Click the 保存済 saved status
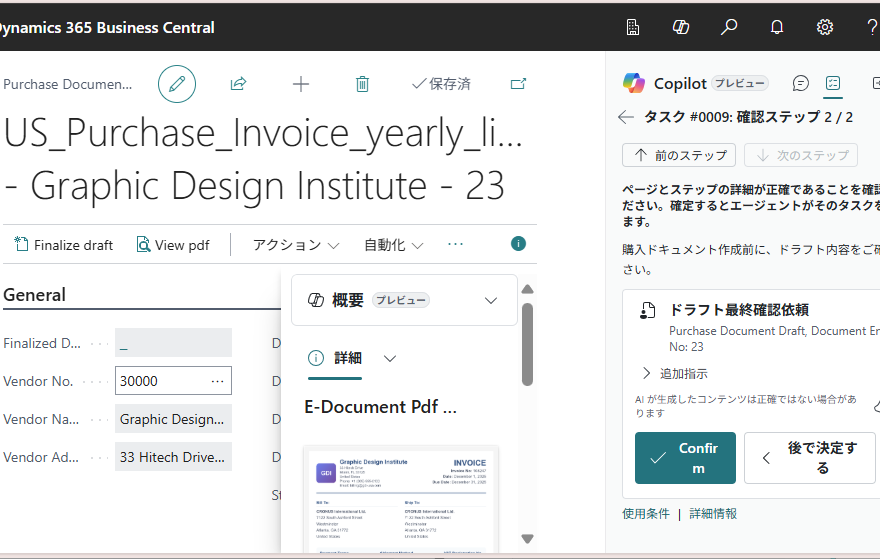Screen dimensions: 880x559 [x=441, y=84]
